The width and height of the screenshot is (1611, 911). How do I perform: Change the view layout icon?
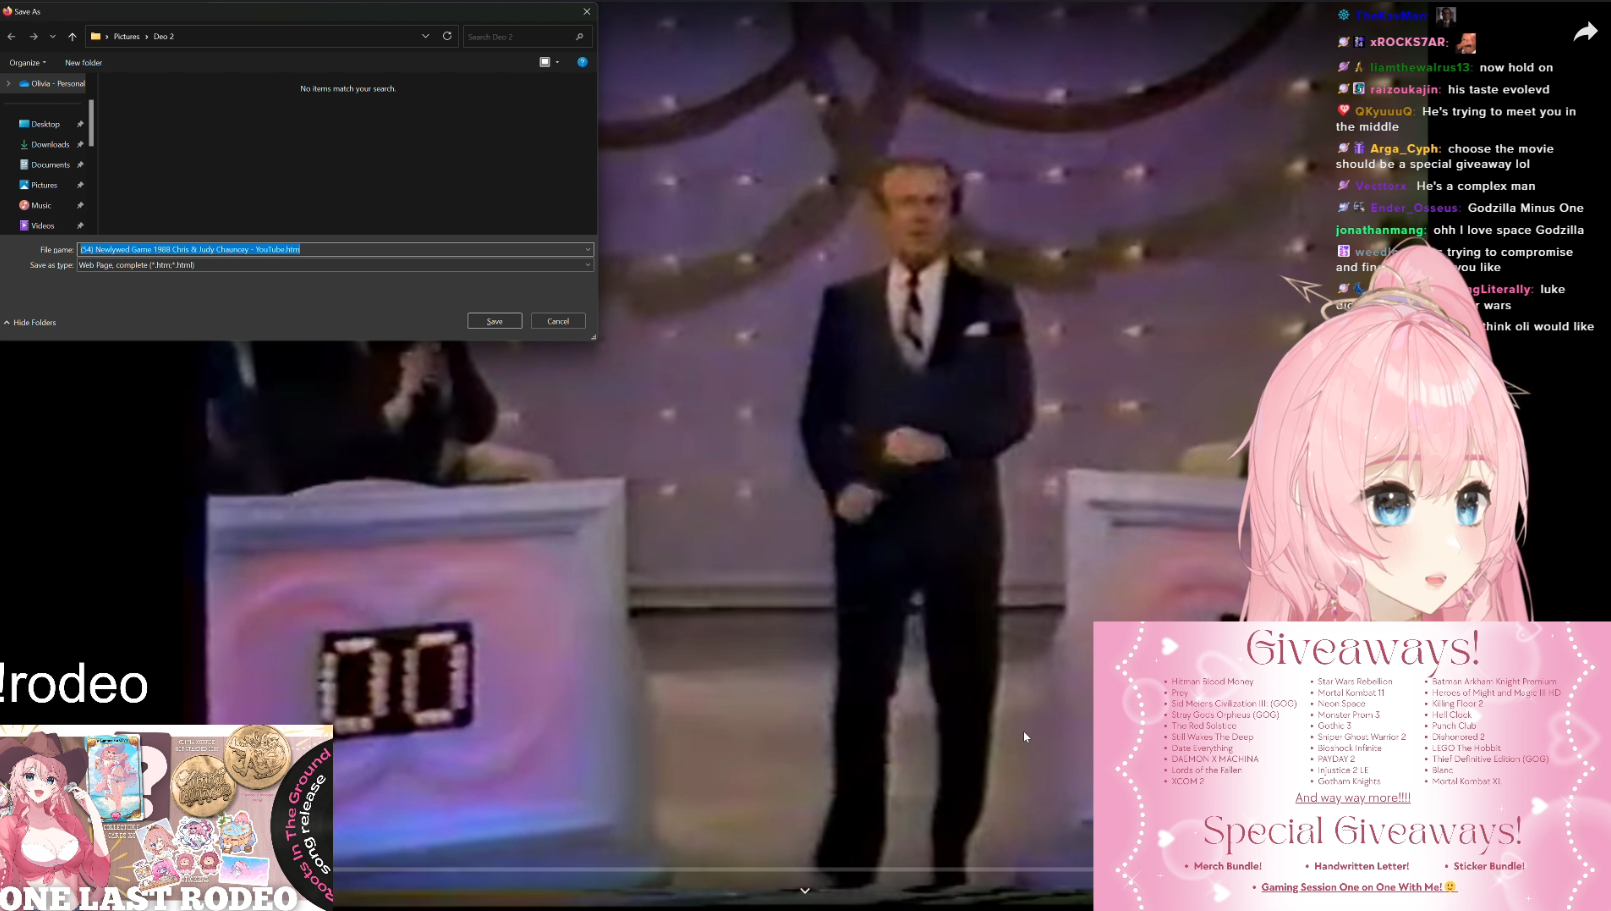[x=545, y=62]
